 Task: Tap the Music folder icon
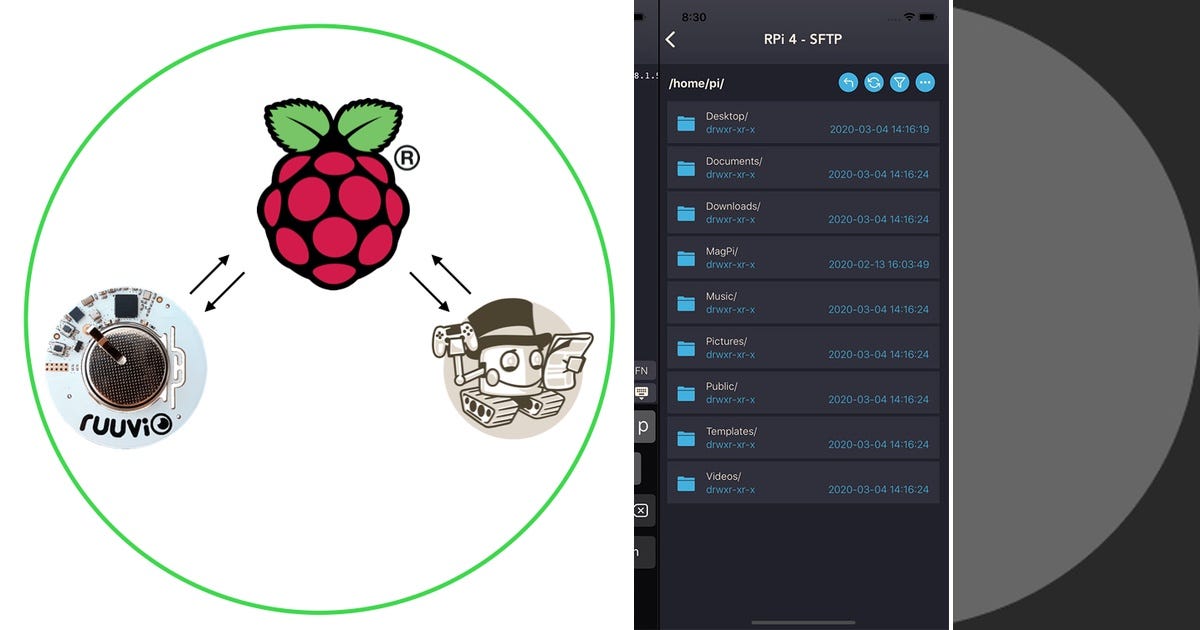pyautogui.click(x=686, y=302)
